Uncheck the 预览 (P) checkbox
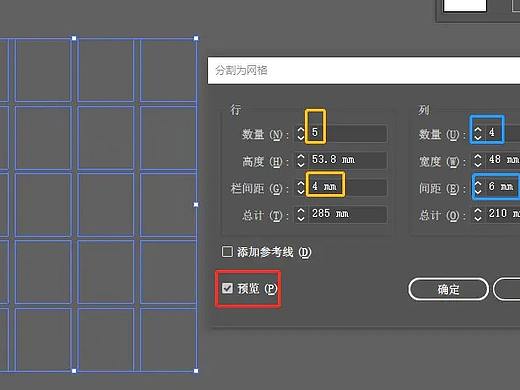 227,288
